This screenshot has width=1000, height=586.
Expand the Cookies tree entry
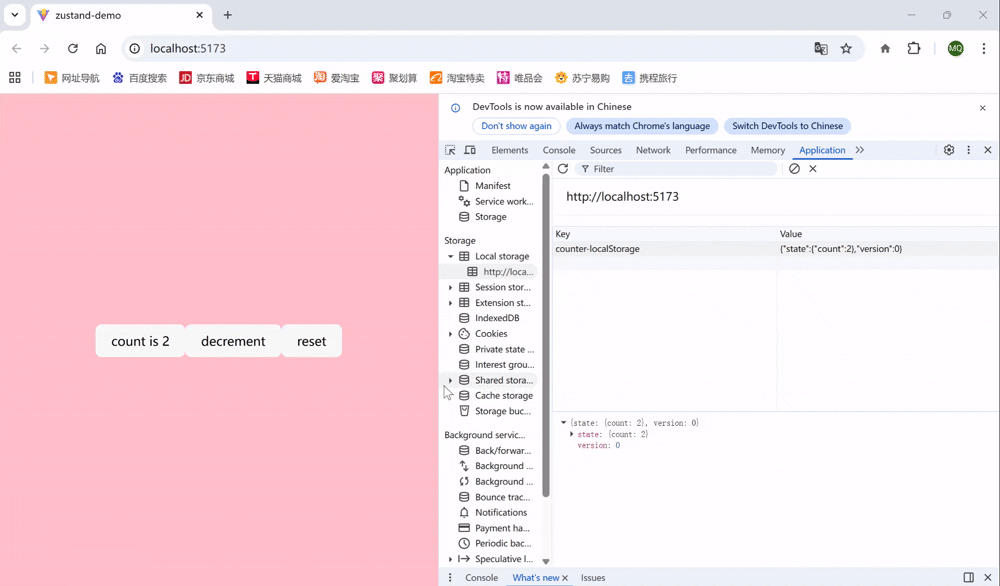tap(452, 333)
